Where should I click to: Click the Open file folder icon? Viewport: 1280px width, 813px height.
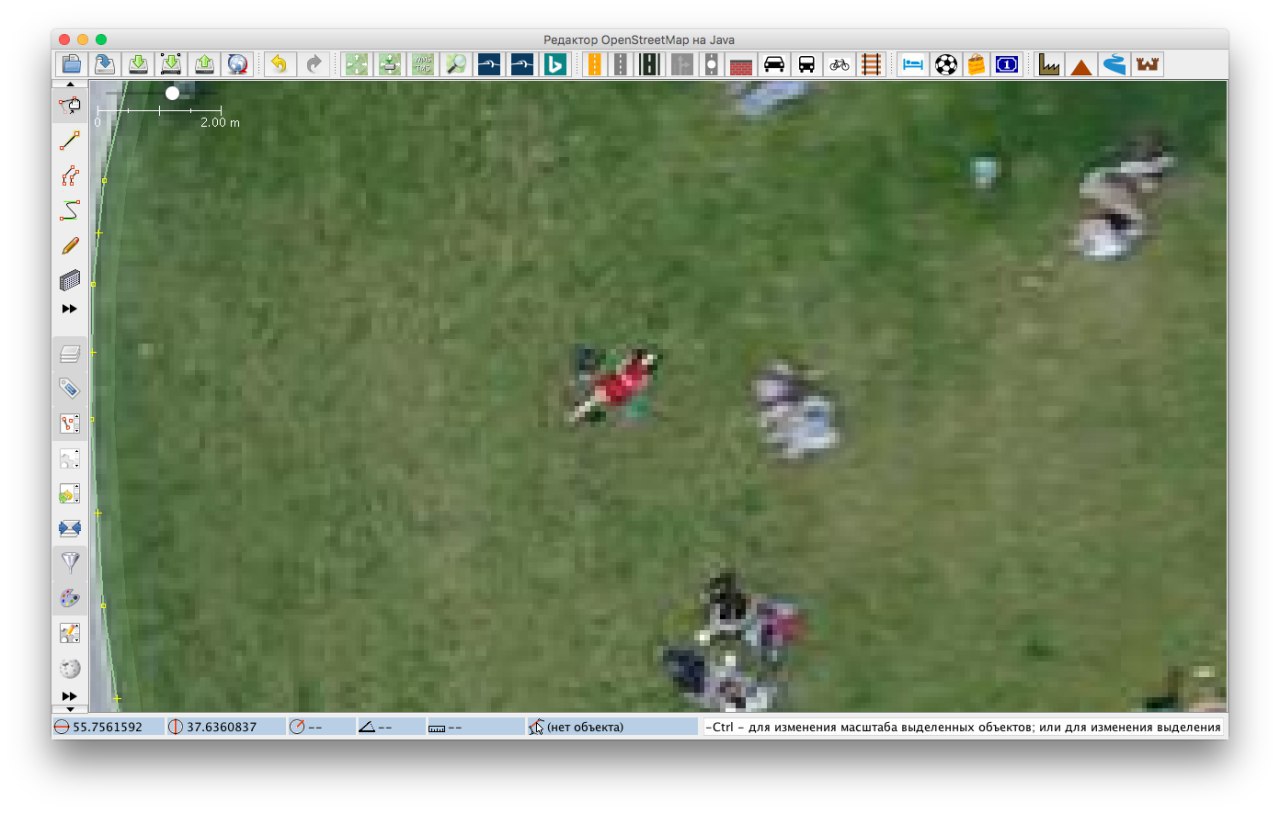72,64
